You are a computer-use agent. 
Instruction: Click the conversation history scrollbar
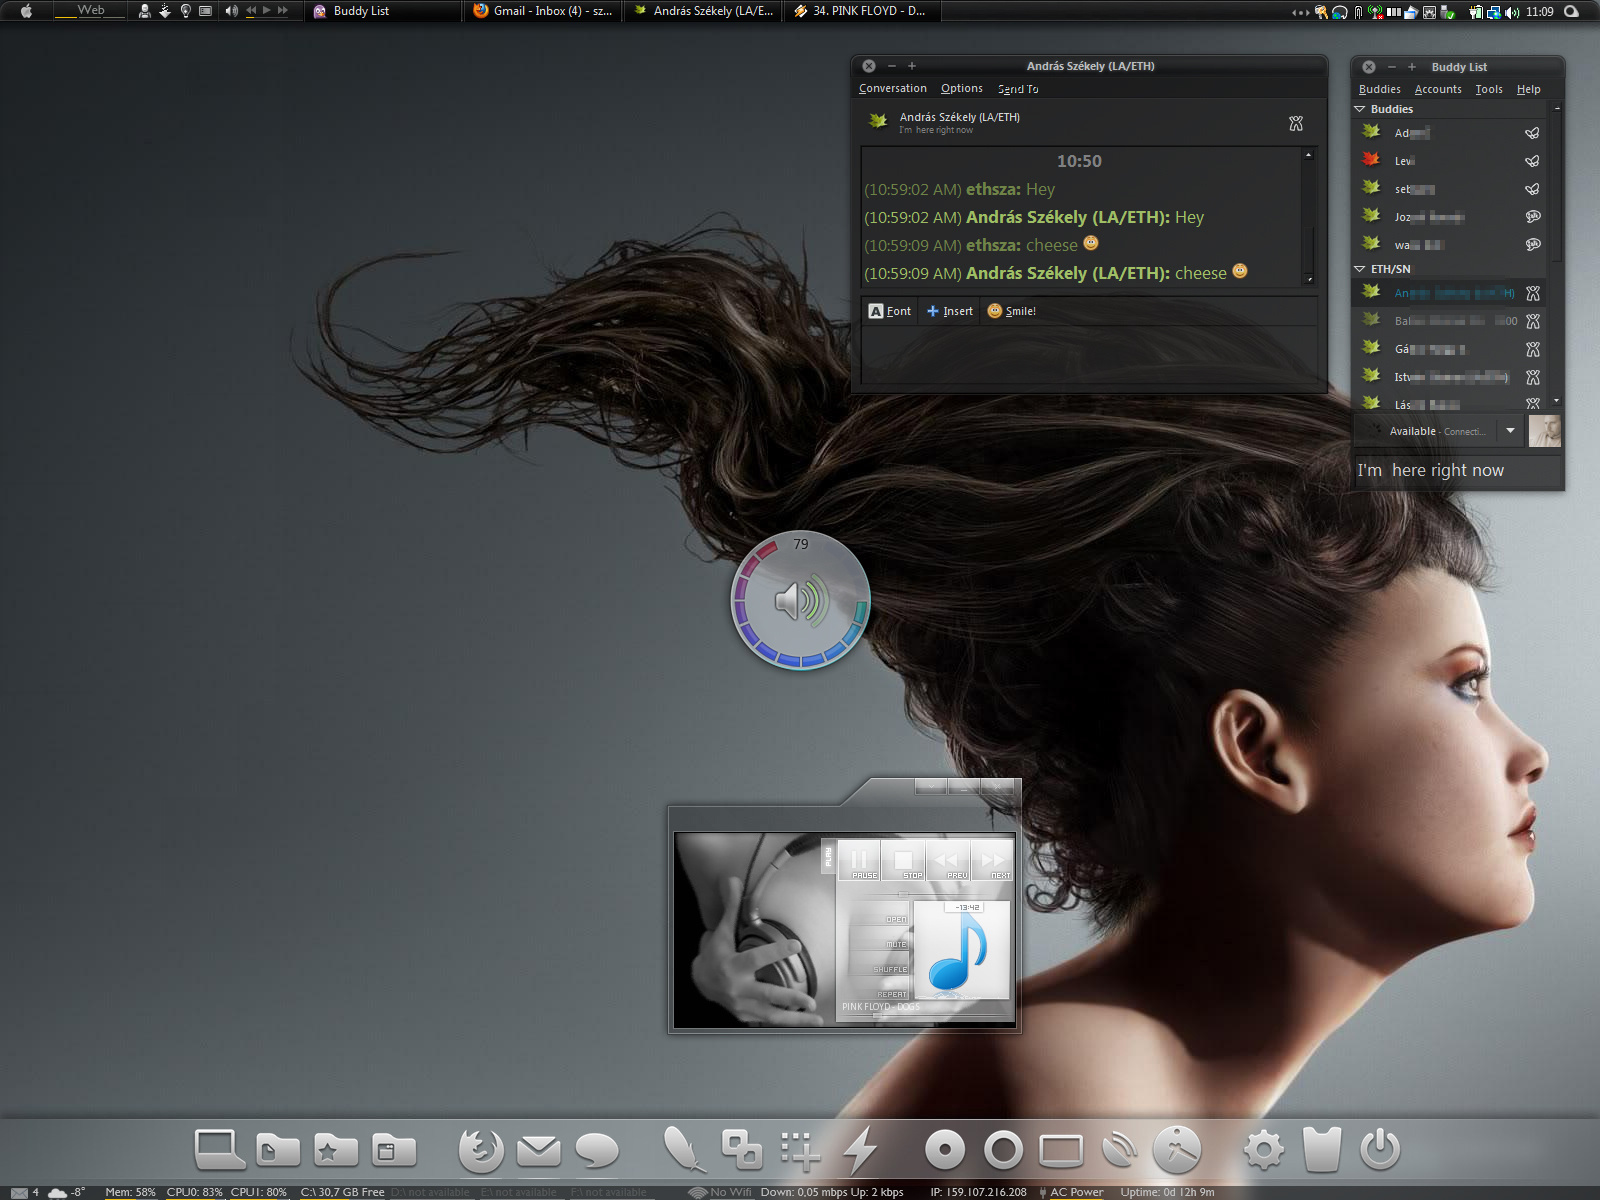(x=1309, y=216)
